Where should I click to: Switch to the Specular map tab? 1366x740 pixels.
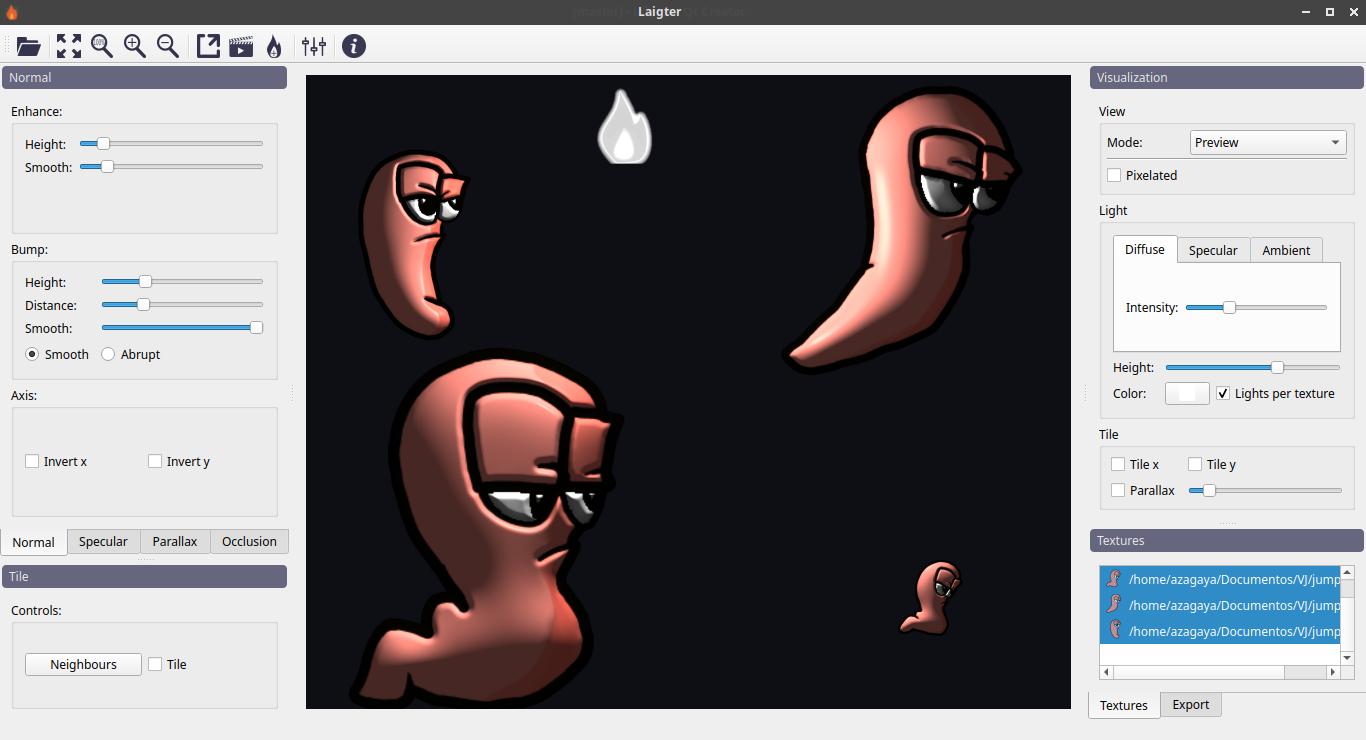(x=103, y=541)
